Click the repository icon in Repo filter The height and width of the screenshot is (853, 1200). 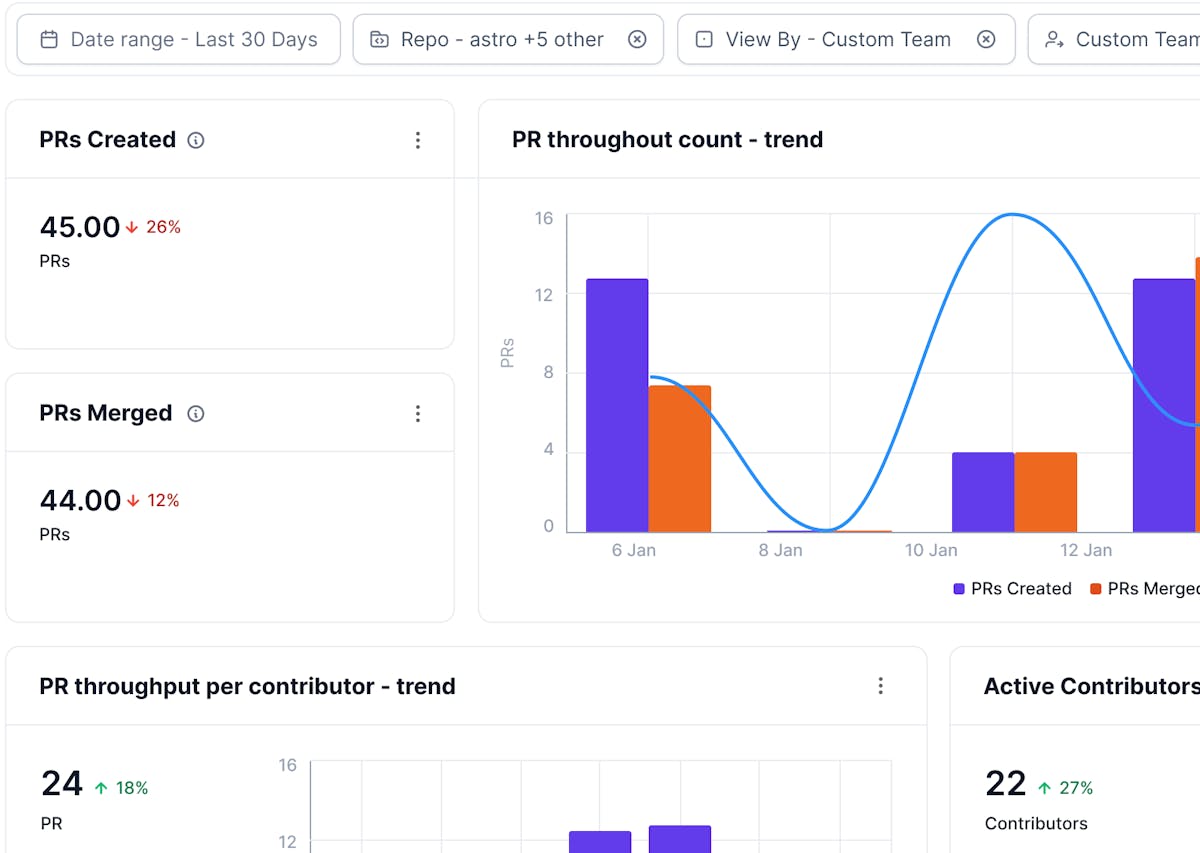381,39
